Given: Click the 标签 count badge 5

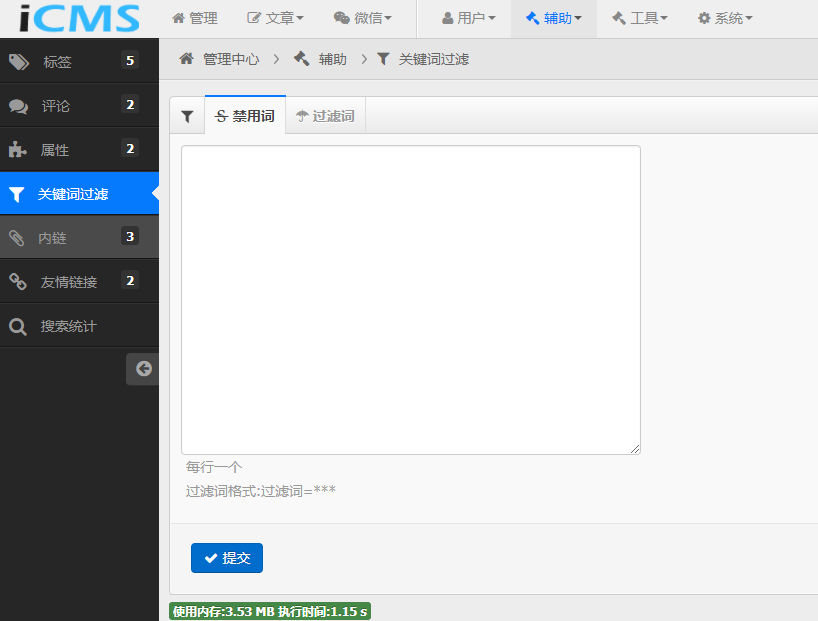Looking at the screenshot, I should click(x=130, y=61).
